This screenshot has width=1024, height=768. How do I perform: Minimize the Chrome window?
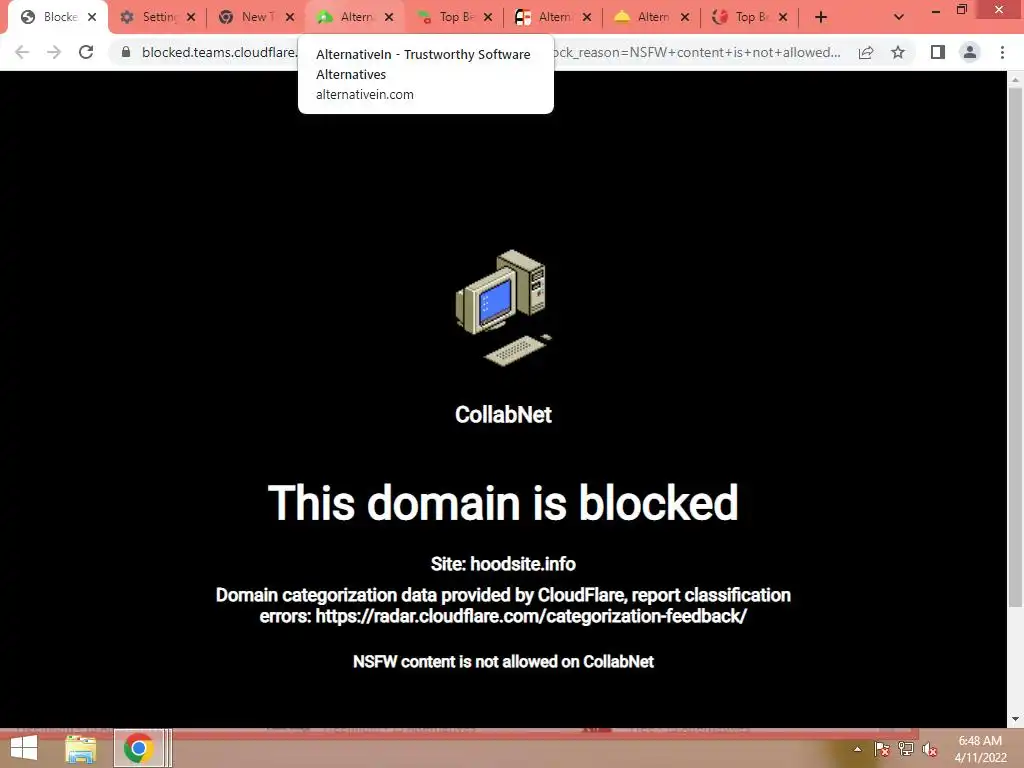[936, 10]
